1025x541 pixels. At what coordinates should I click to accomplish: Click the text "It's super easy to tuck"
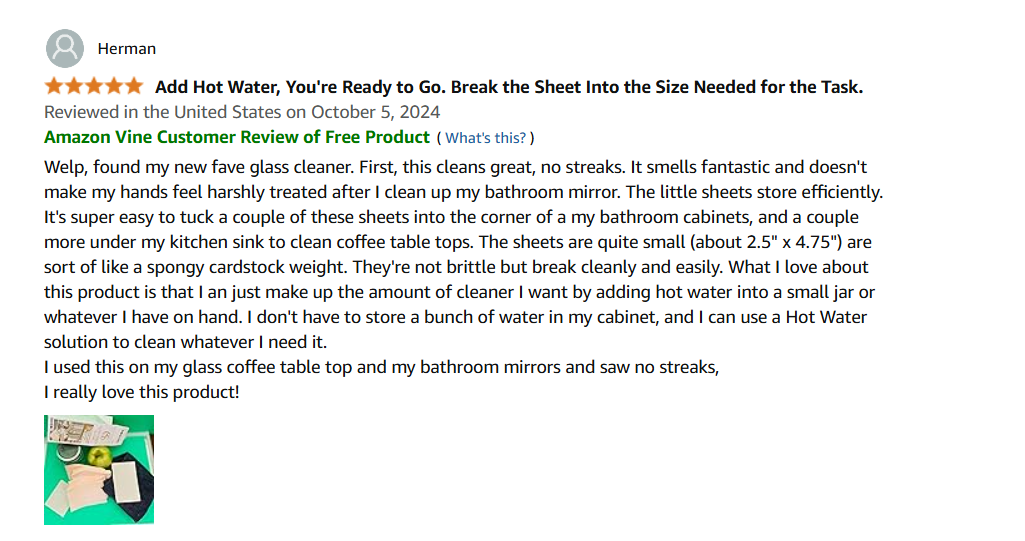pyautogui.click(x=129, y=218)
